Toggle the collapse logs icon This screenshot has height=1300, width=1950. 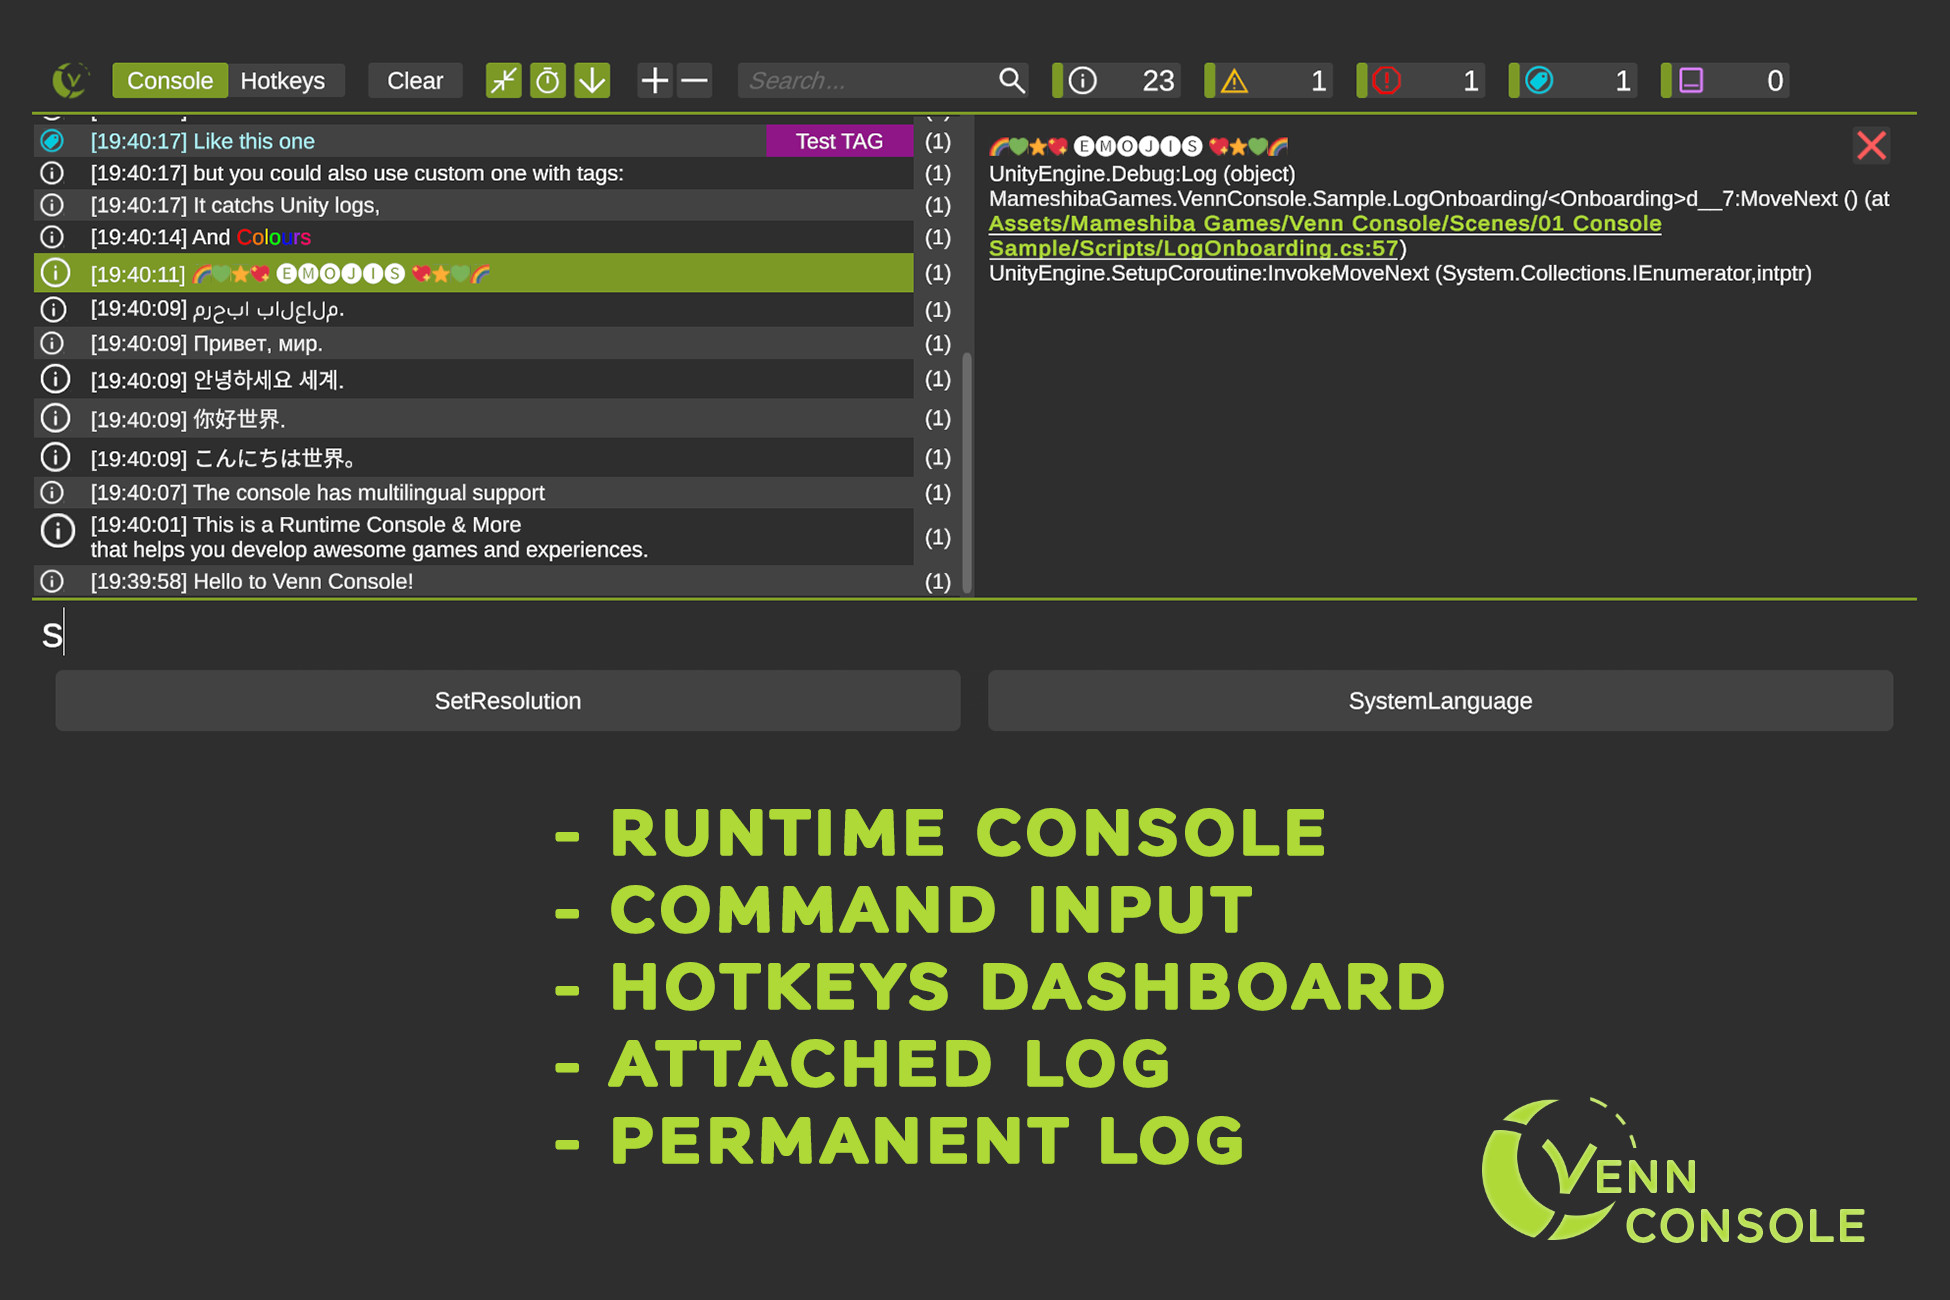coord(503,80)
